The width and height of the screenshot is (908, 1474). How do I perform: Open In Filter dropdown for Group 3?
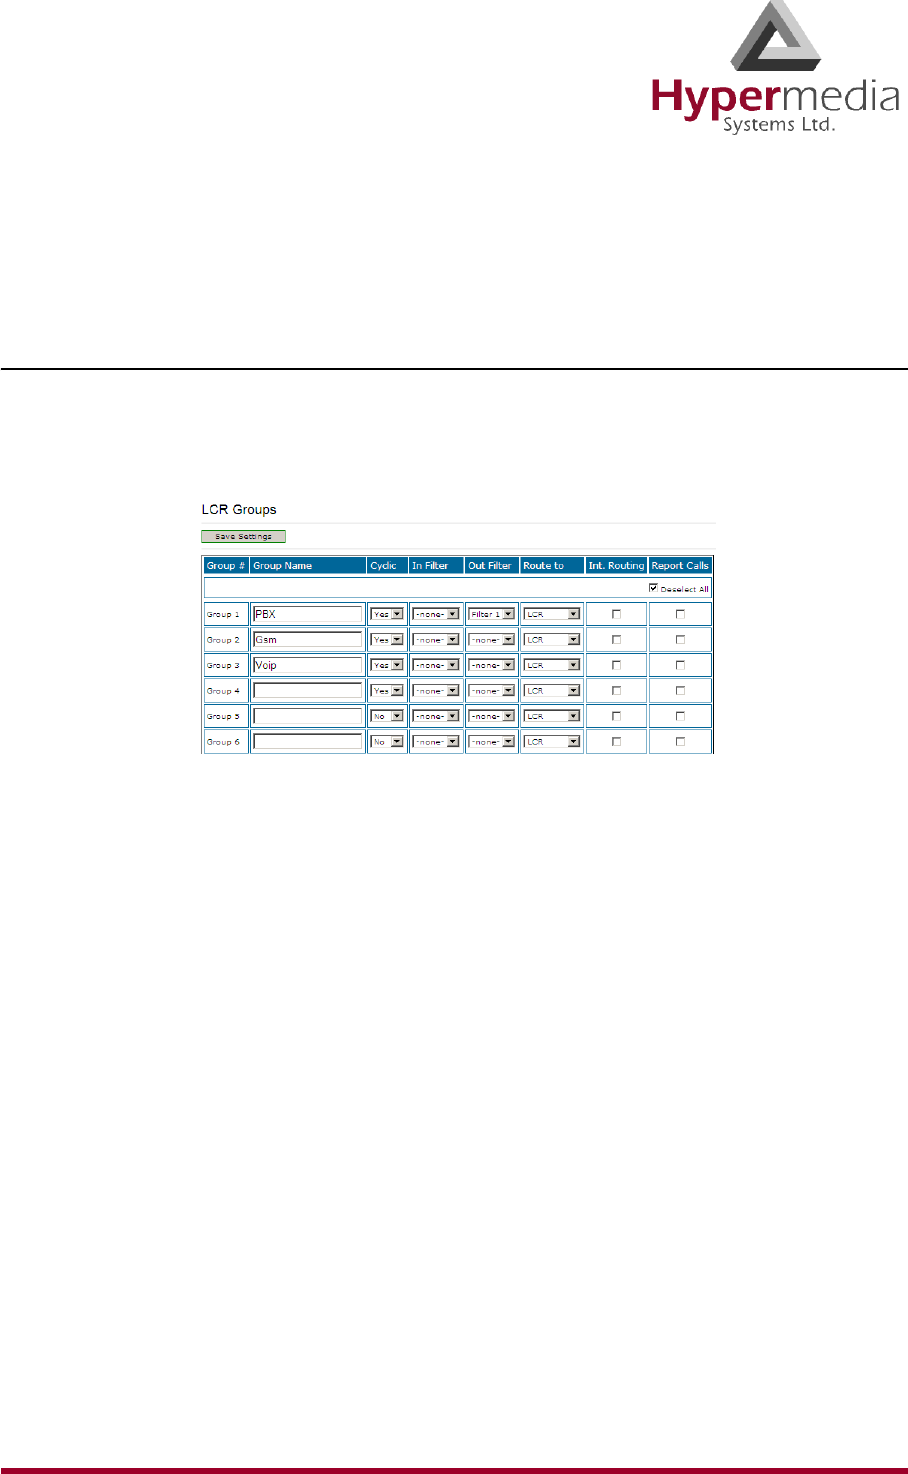[436, 665]
